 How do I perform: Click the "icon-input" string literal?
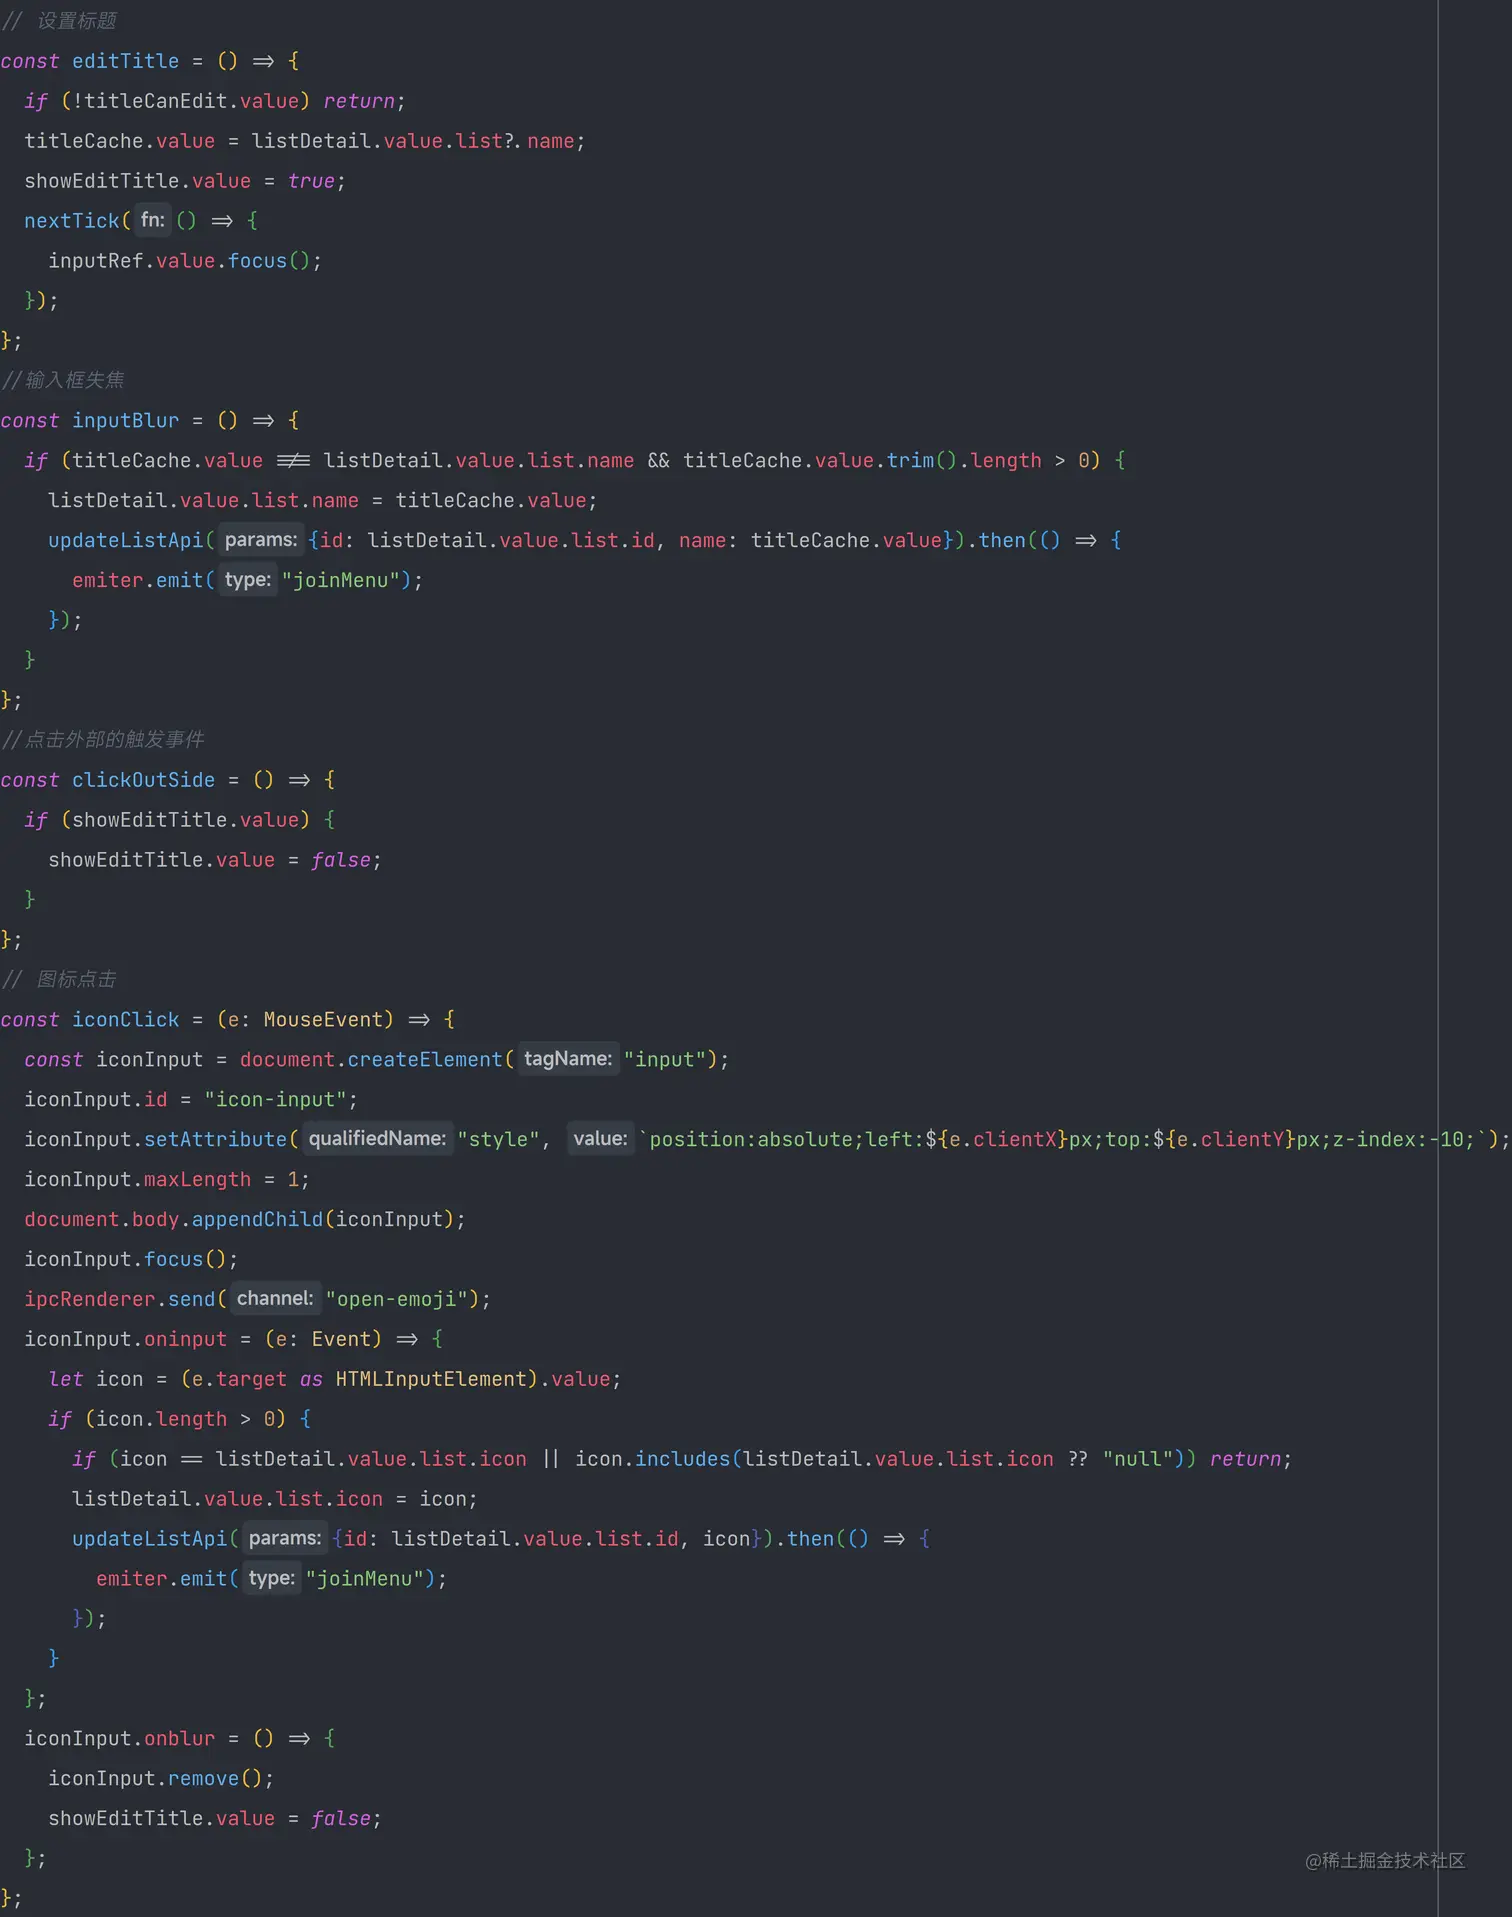275,1100
